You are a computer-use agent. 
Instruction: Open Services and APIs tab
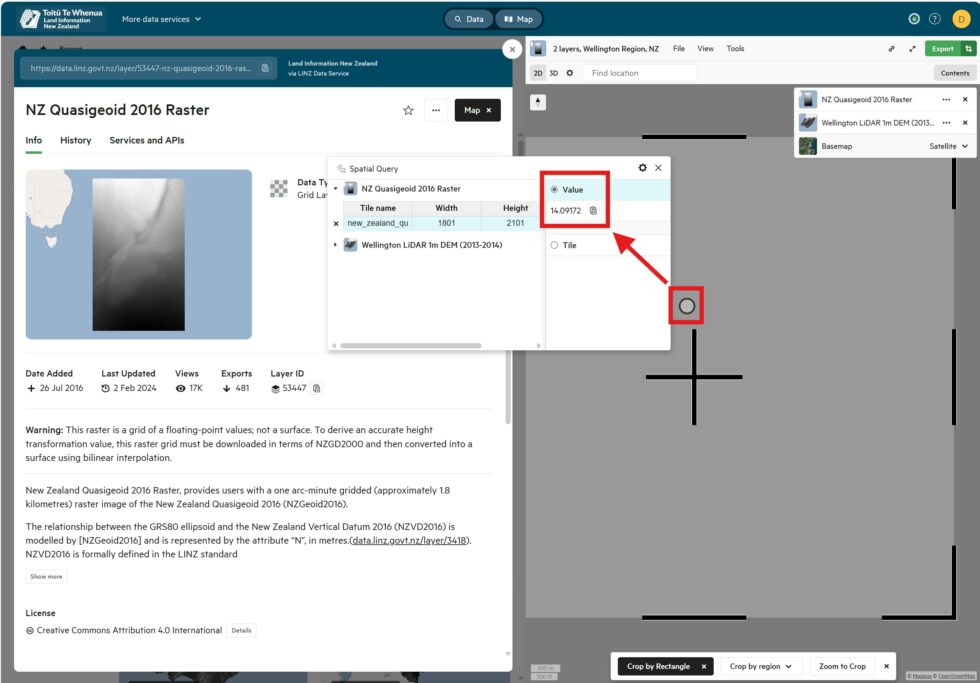pos(147,140)
